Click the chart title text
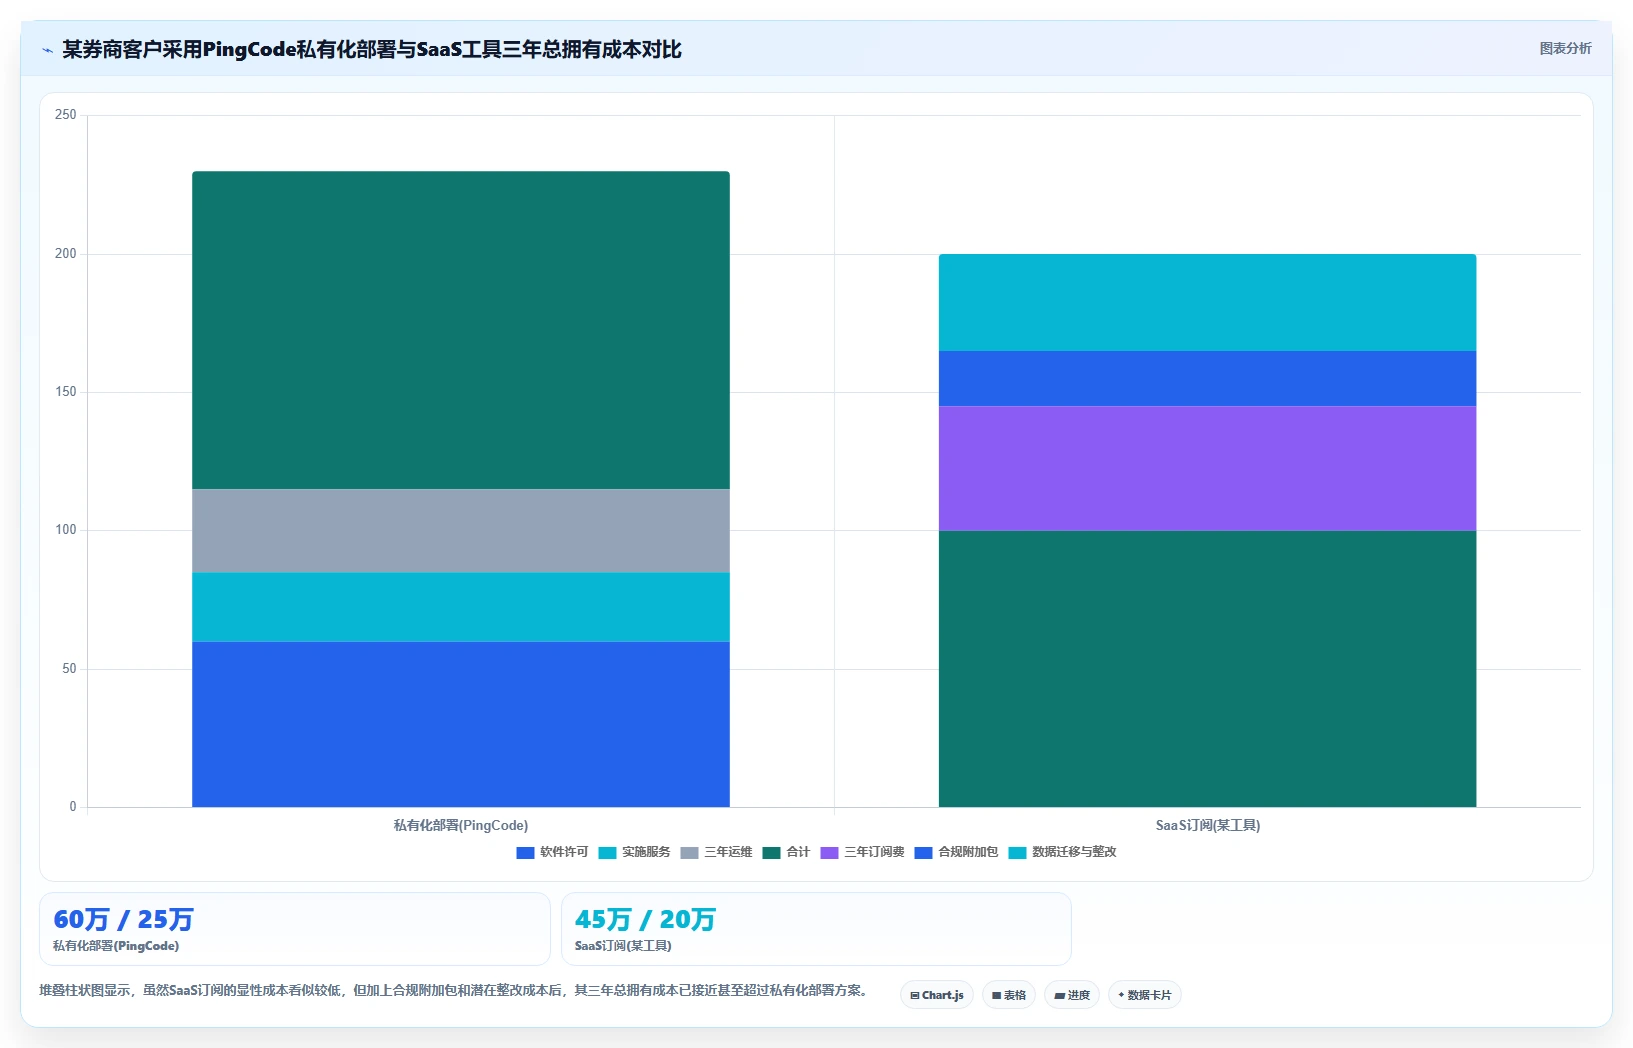 click(372, 49)
